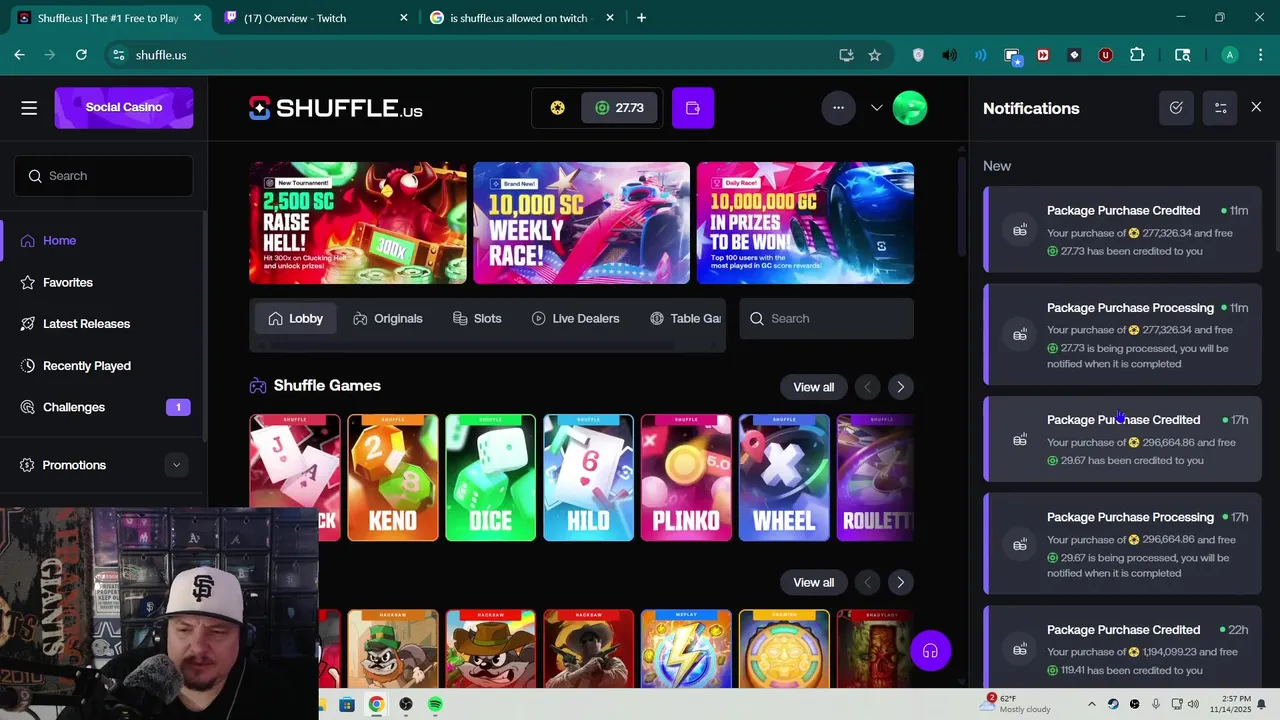Expand the Promotions section chevron
This screenshot has height=720, width=1280.
(176, 465)
